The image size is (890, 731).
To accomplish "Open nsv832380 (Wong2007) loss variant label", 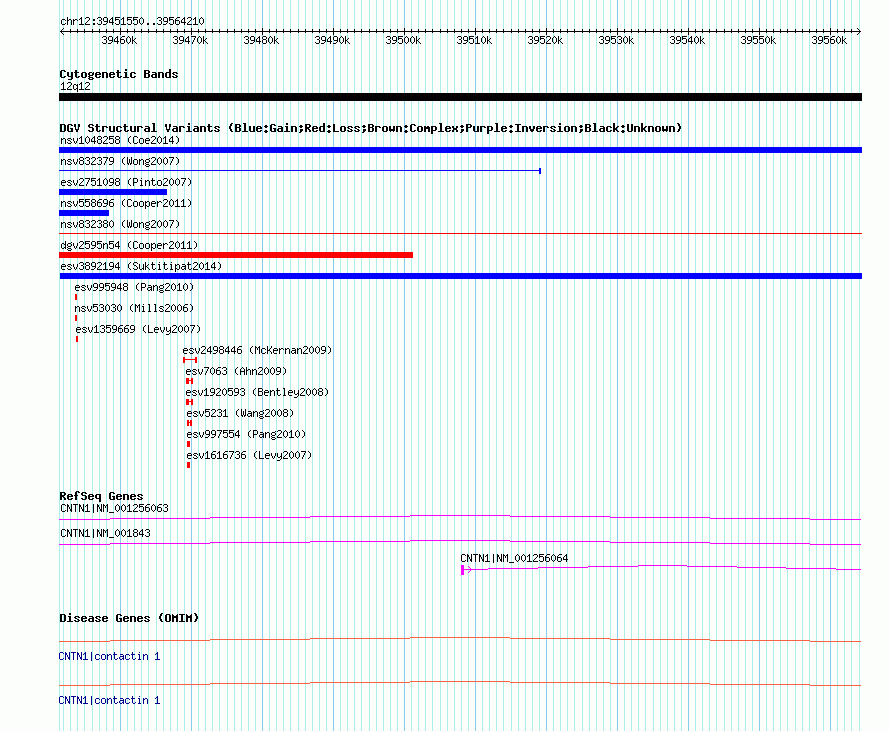I will (120, 224).
